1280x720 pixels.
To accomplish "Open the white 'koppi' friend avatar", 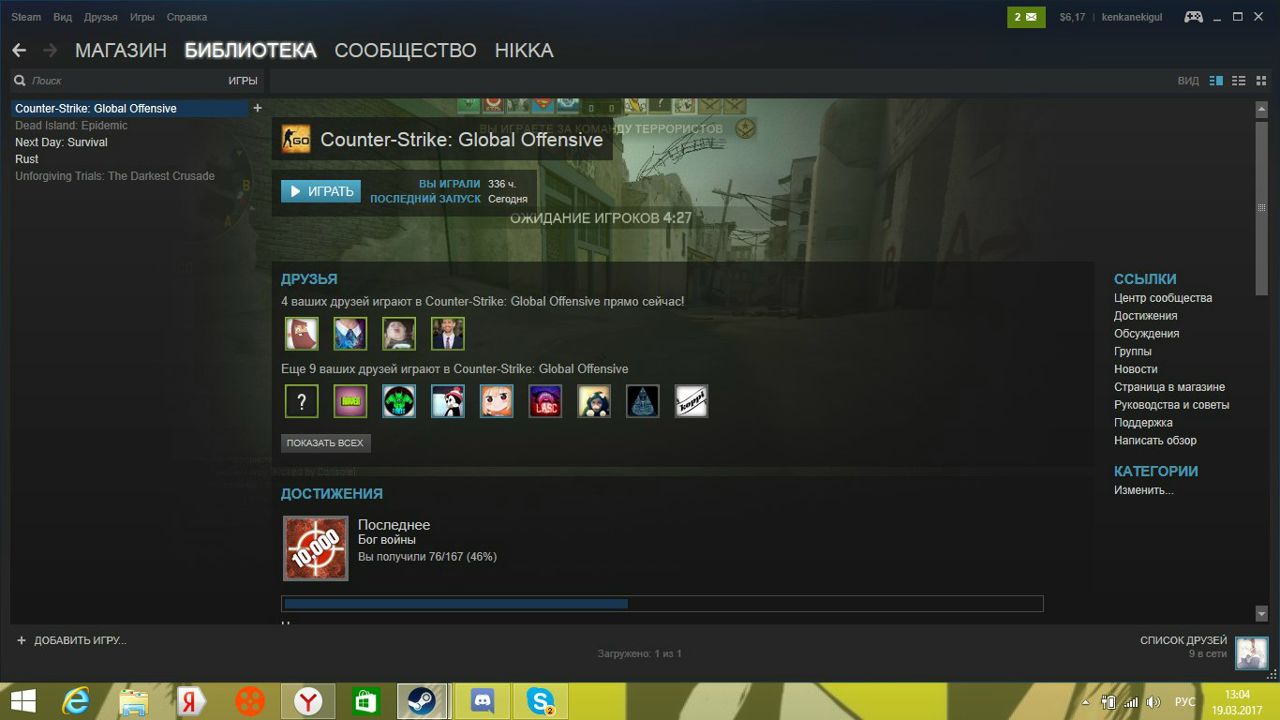I will (691, 401).
